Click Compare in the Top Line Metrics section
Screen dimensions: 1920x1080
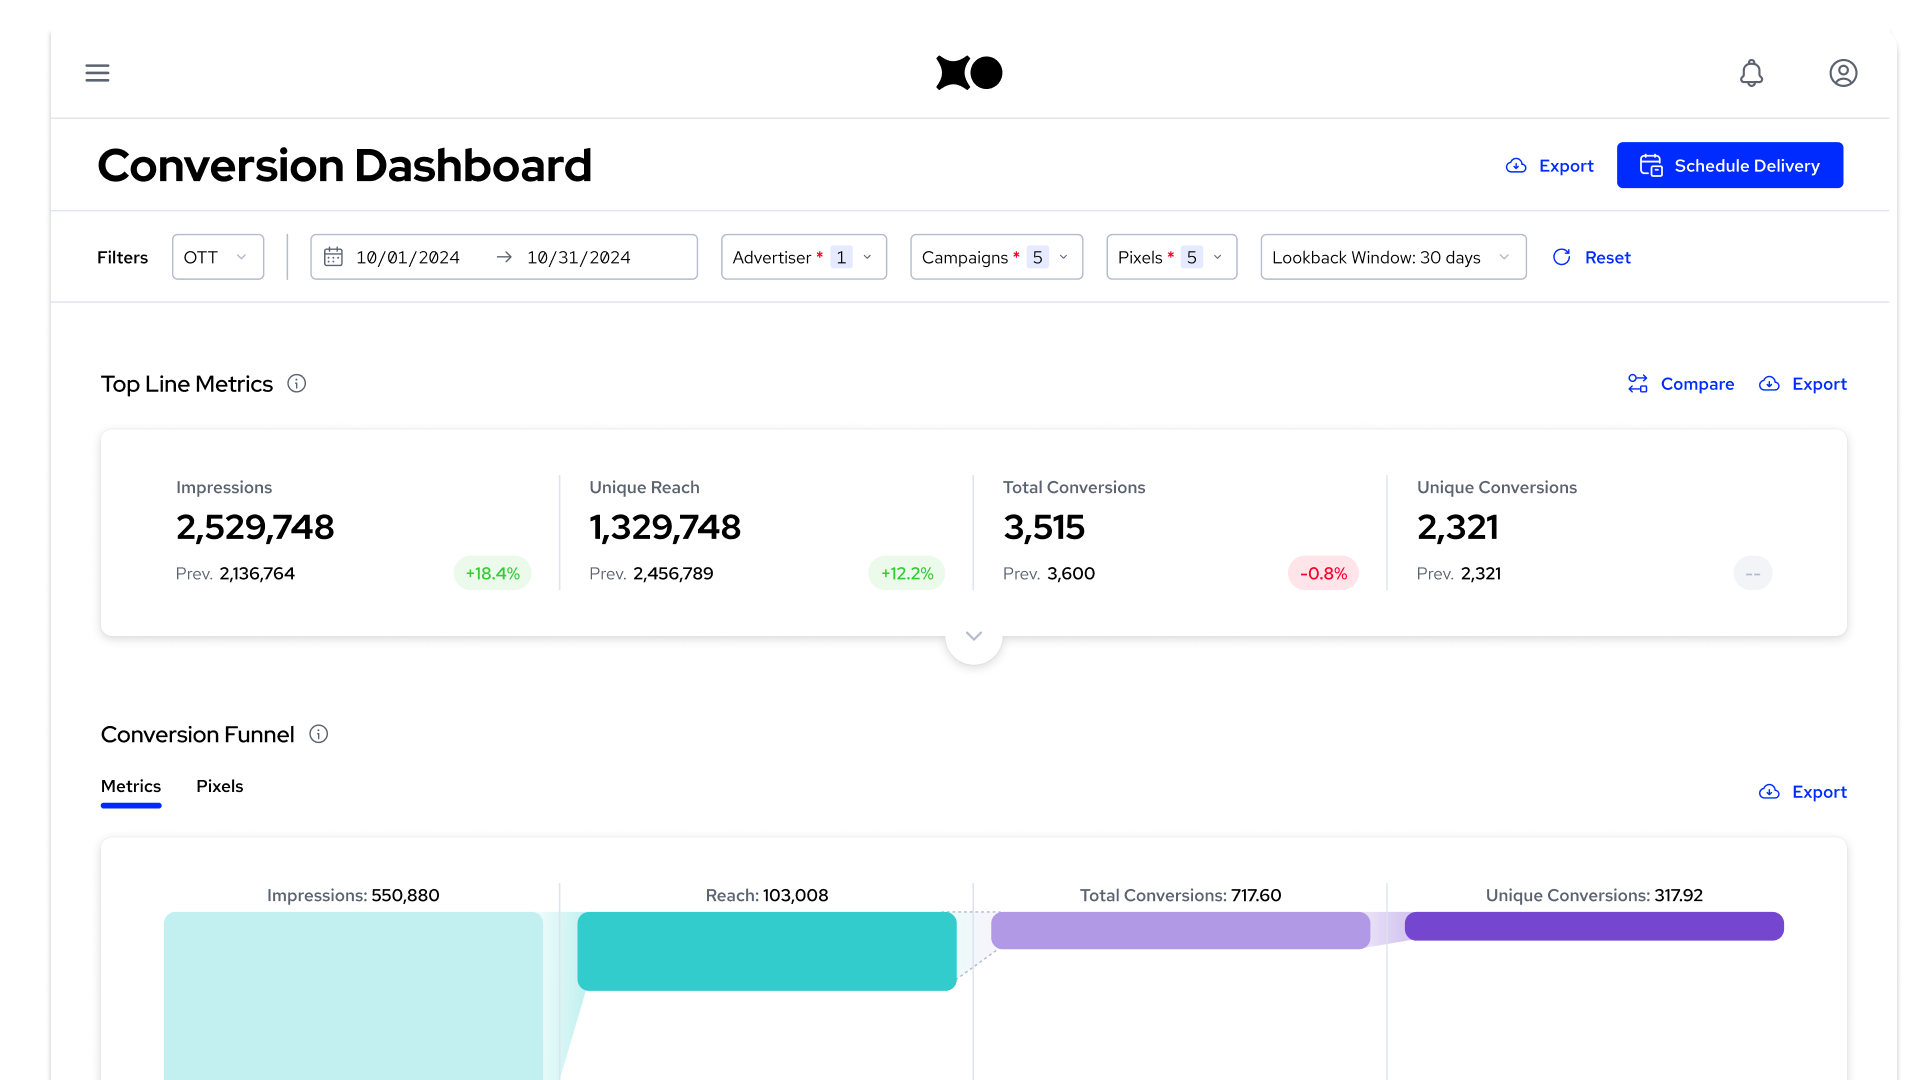tap(1681, 384)
